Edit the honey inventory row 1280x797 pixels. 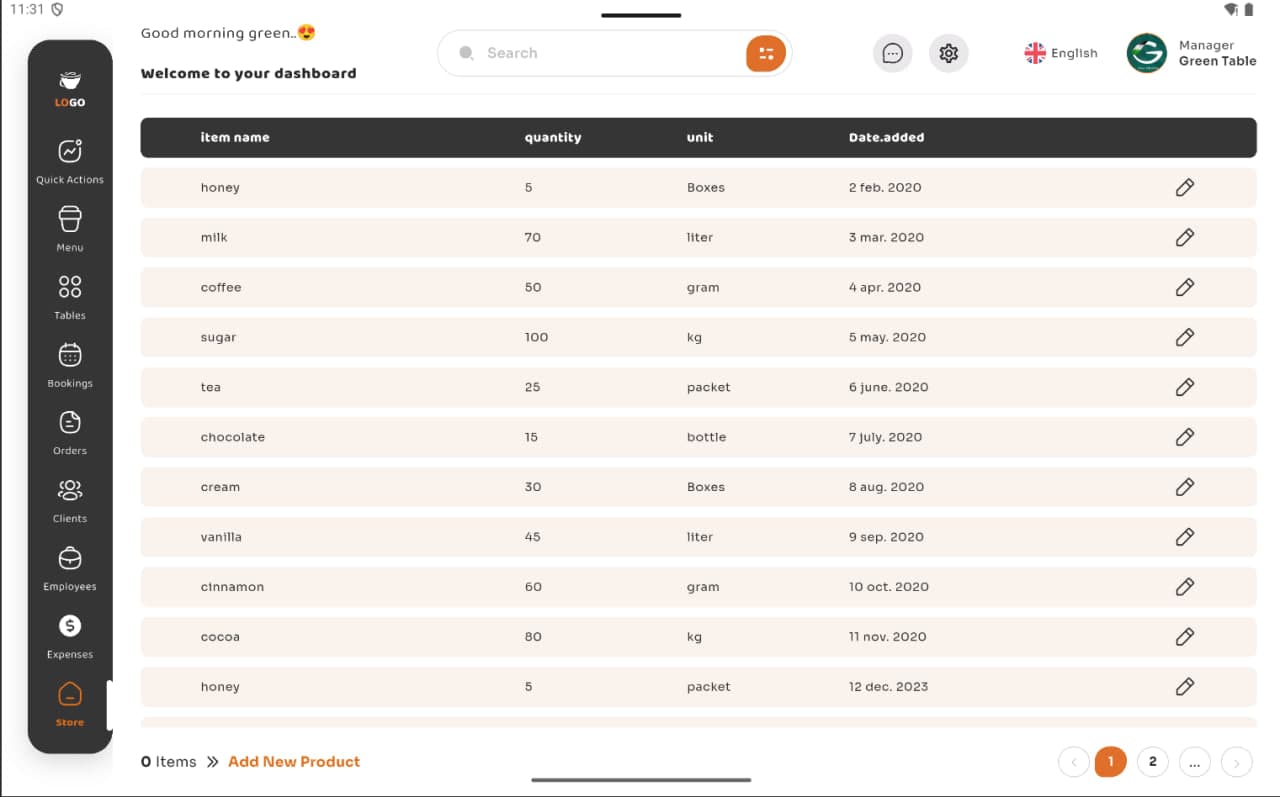[1185, 187]
